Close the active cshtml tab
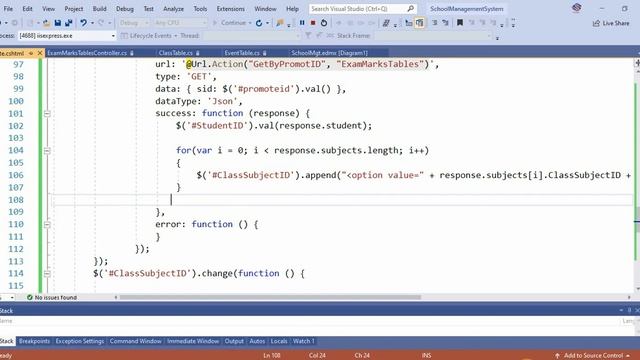Screen dimensions: 640x360 coord(40,53)
